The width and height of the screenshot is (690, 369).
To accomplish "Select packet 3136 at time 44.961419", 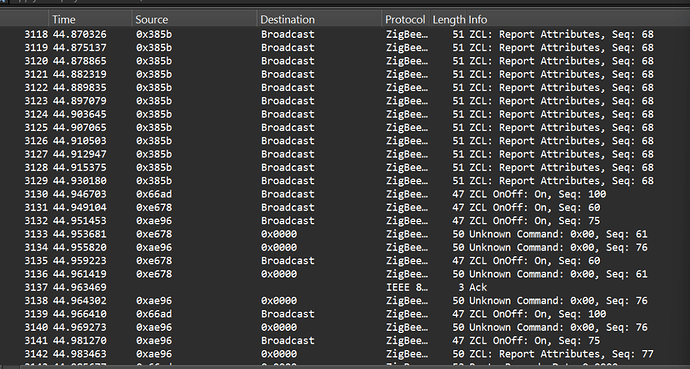I will (345, 274).
